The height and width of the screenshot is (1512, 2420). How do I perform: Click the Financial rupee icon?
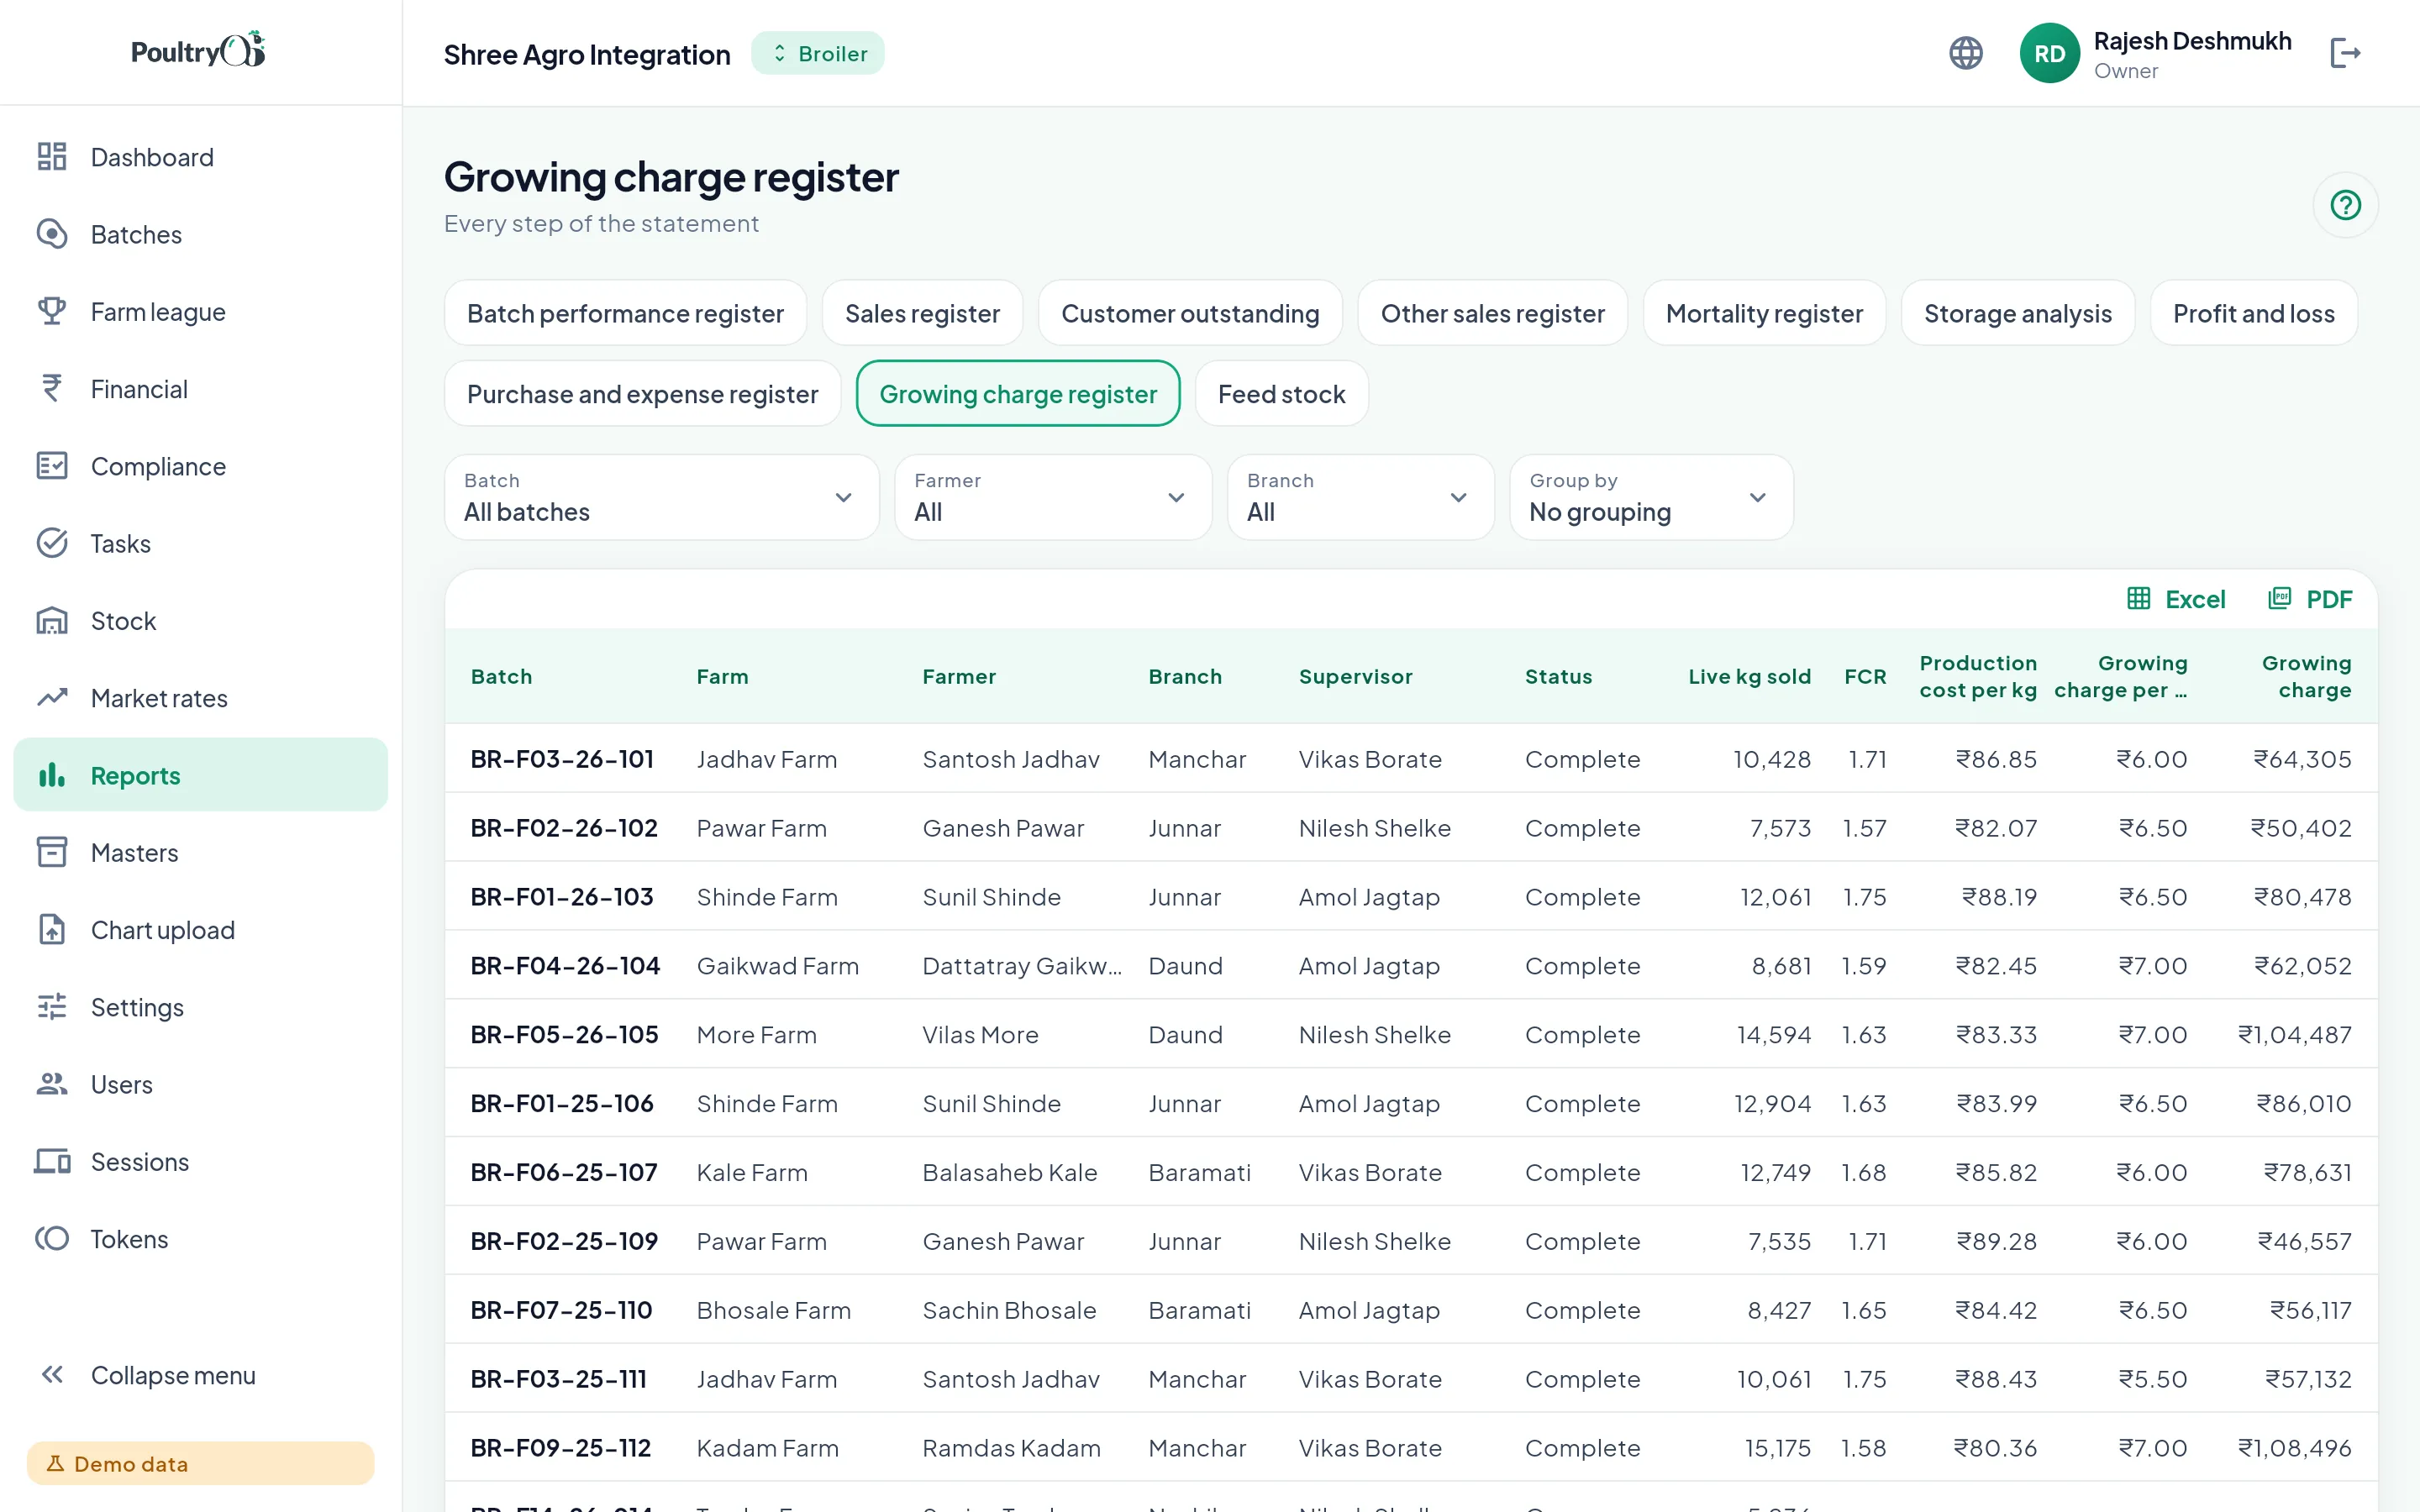click(x=52, y=388)
